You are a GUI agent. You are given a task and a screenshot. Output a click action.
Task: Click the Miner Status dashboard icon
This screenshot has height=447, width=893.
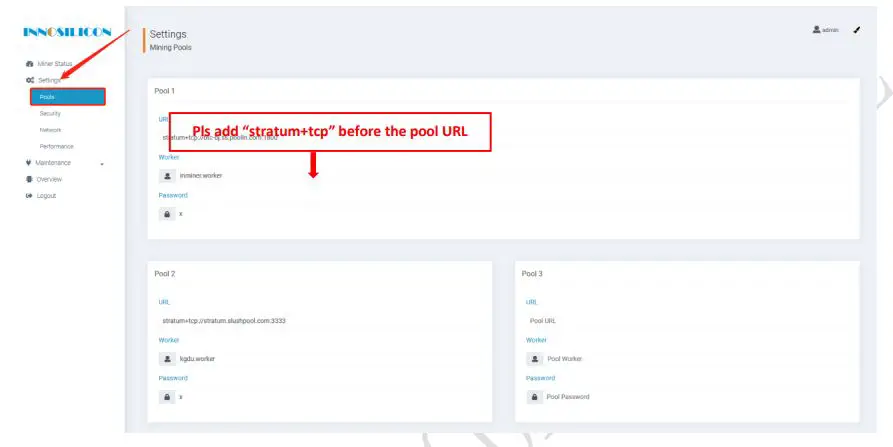point(30,64)
